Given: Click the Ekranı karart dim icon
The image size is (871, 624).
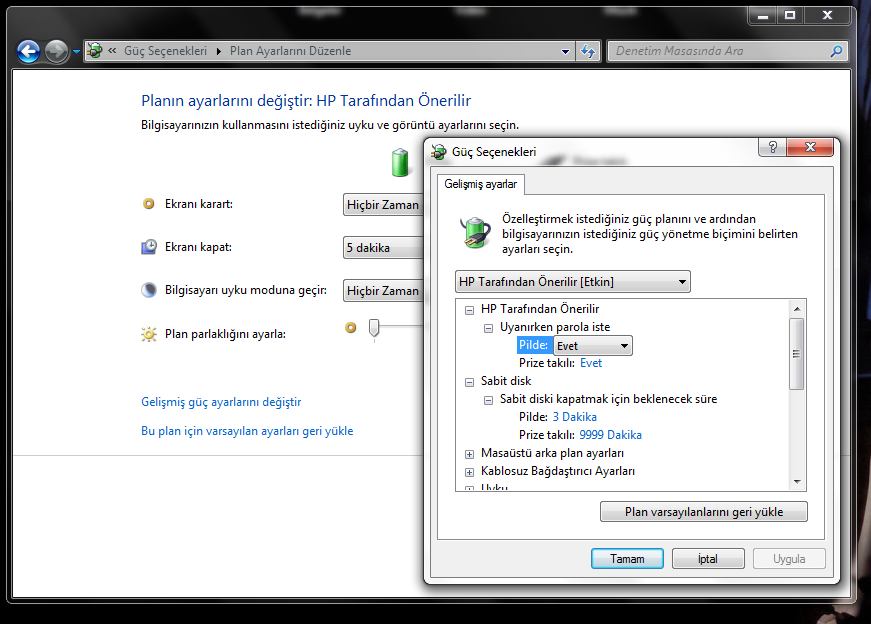Looking at the screenshot, I should [148, 204].
